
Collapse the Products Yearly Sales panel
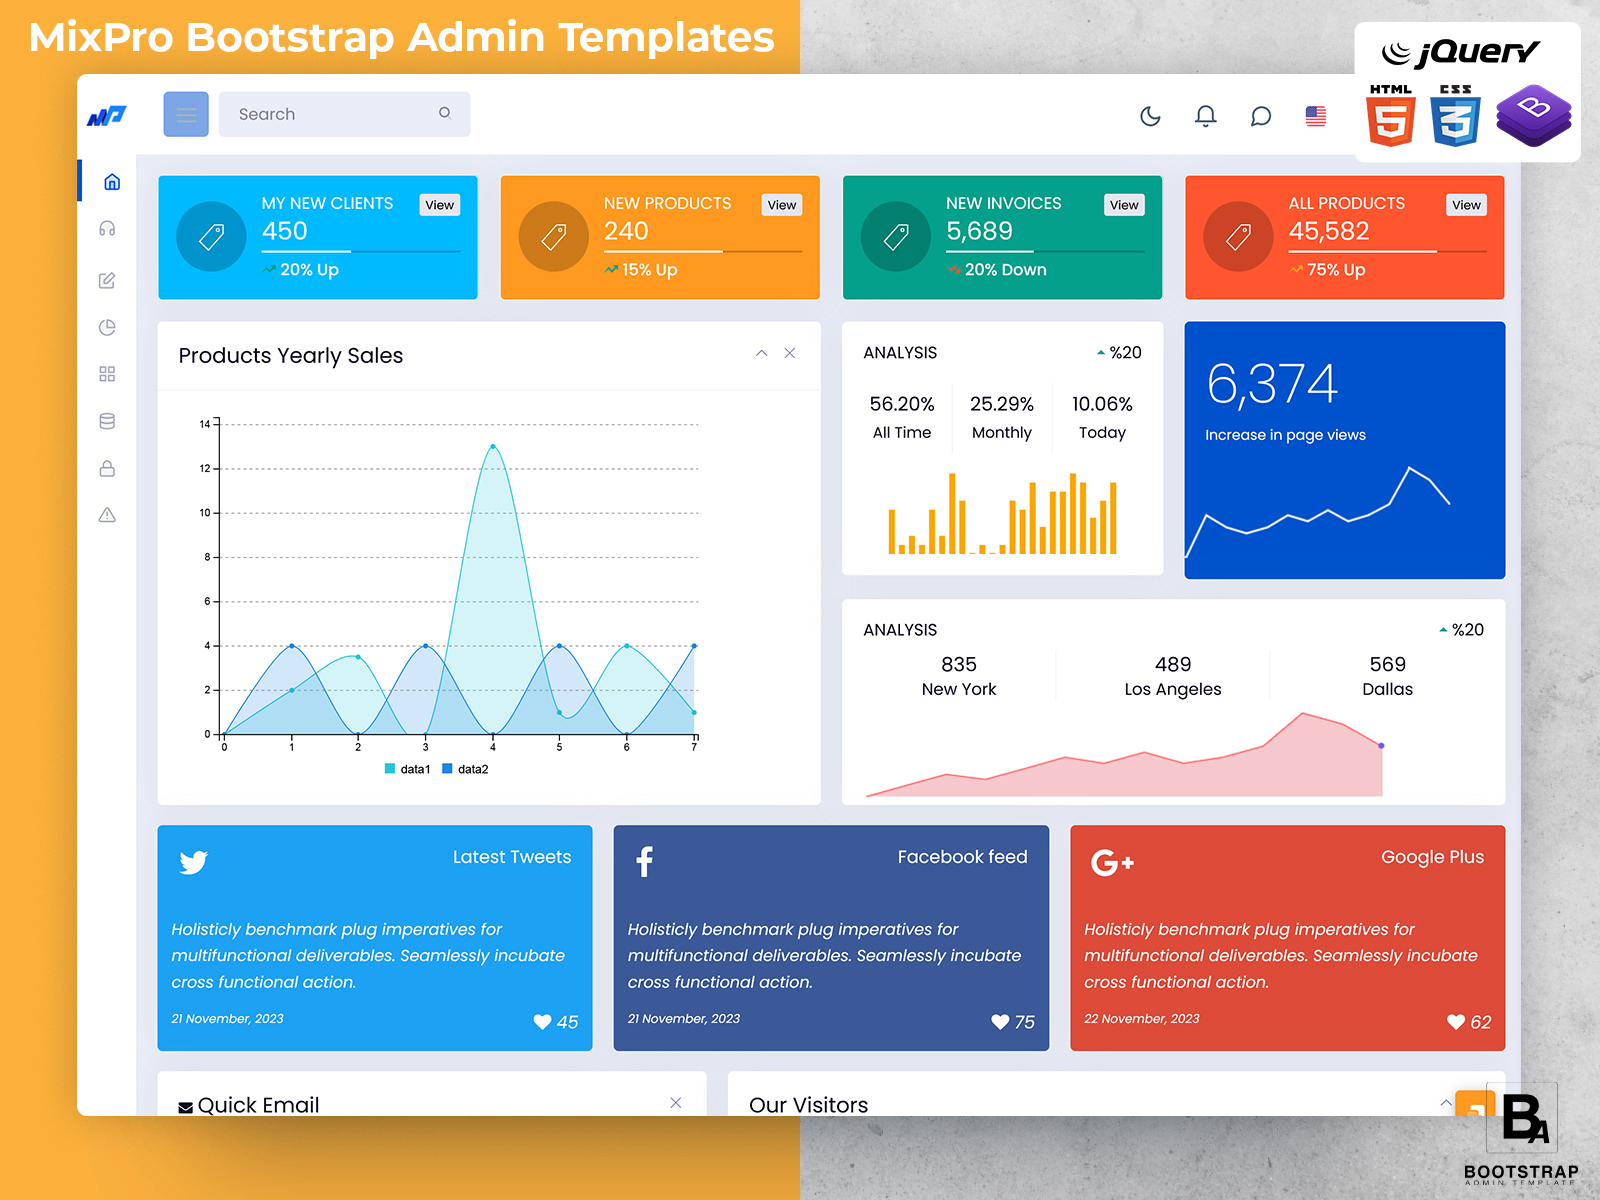pyautogui.click(x=761, y=353)
